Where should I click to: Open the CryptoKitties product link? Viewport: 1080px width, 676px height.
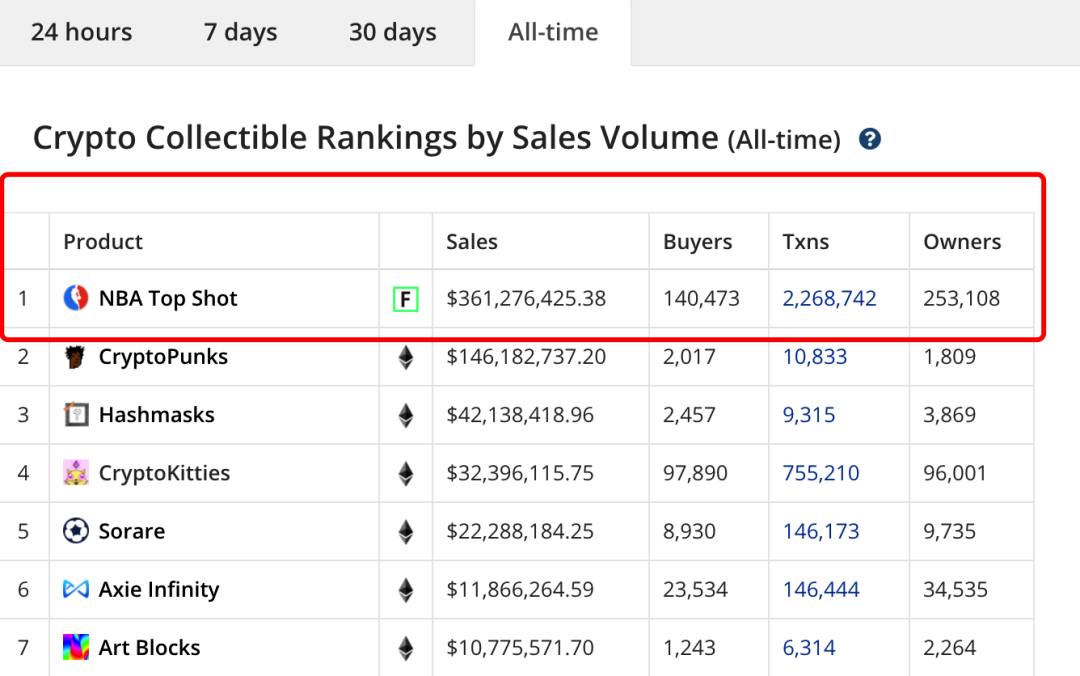point(165,473)
